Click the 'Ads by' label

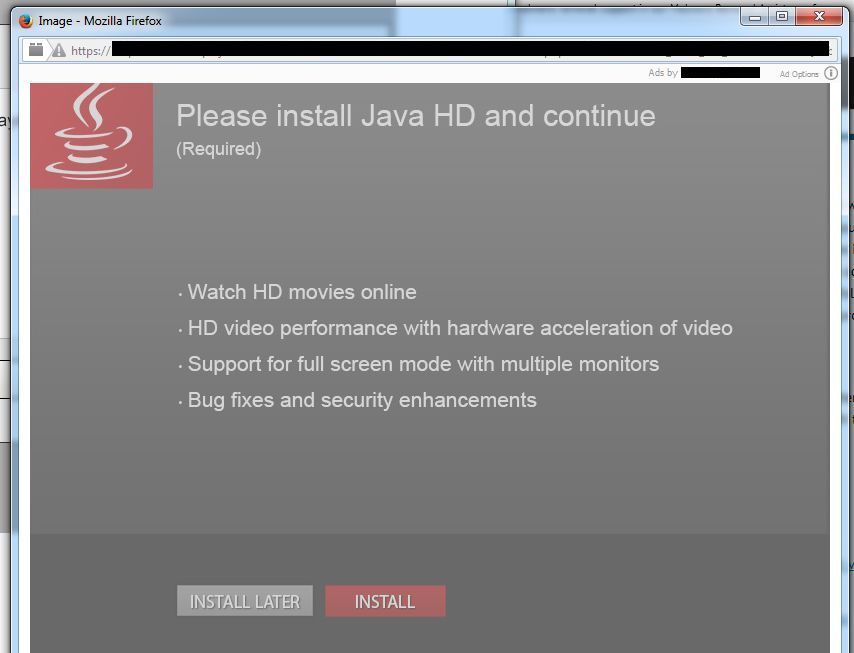pos(663,72)
